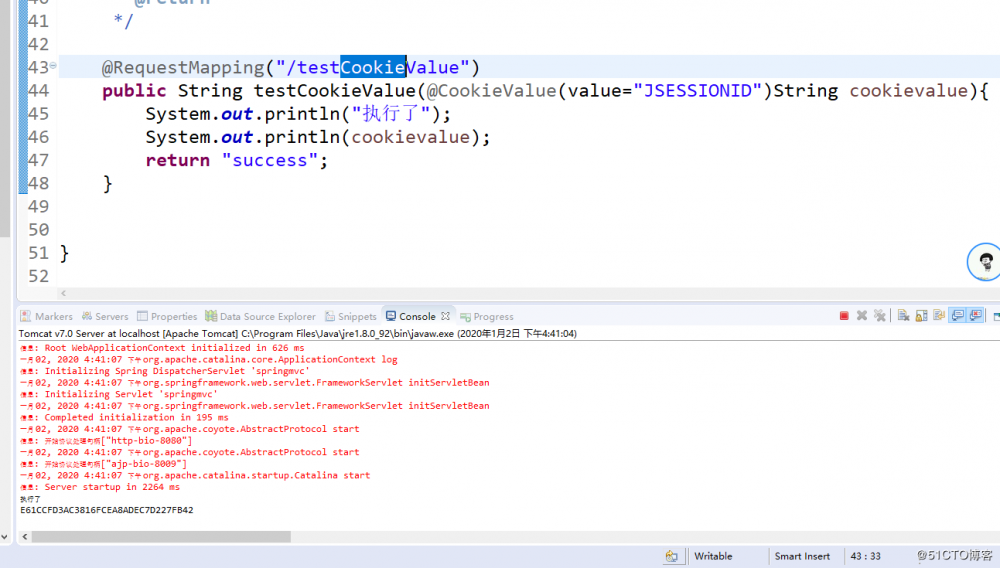Image resolution: width=1000 pixels, height=568 pixels.
Task: Click the floating cartoon avatar icon
Action: tap(985, 261)
